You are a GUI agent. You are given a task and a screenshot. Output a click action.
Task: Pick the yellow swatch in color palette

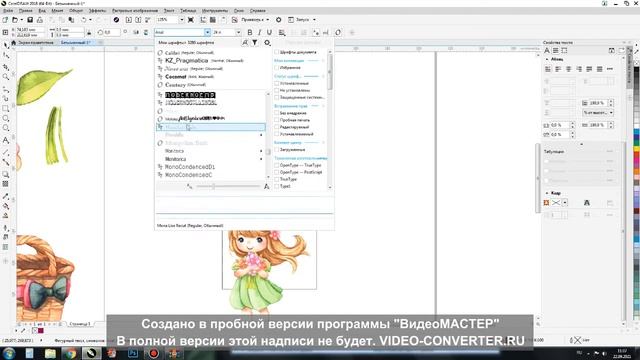click(x=637, y=150)
